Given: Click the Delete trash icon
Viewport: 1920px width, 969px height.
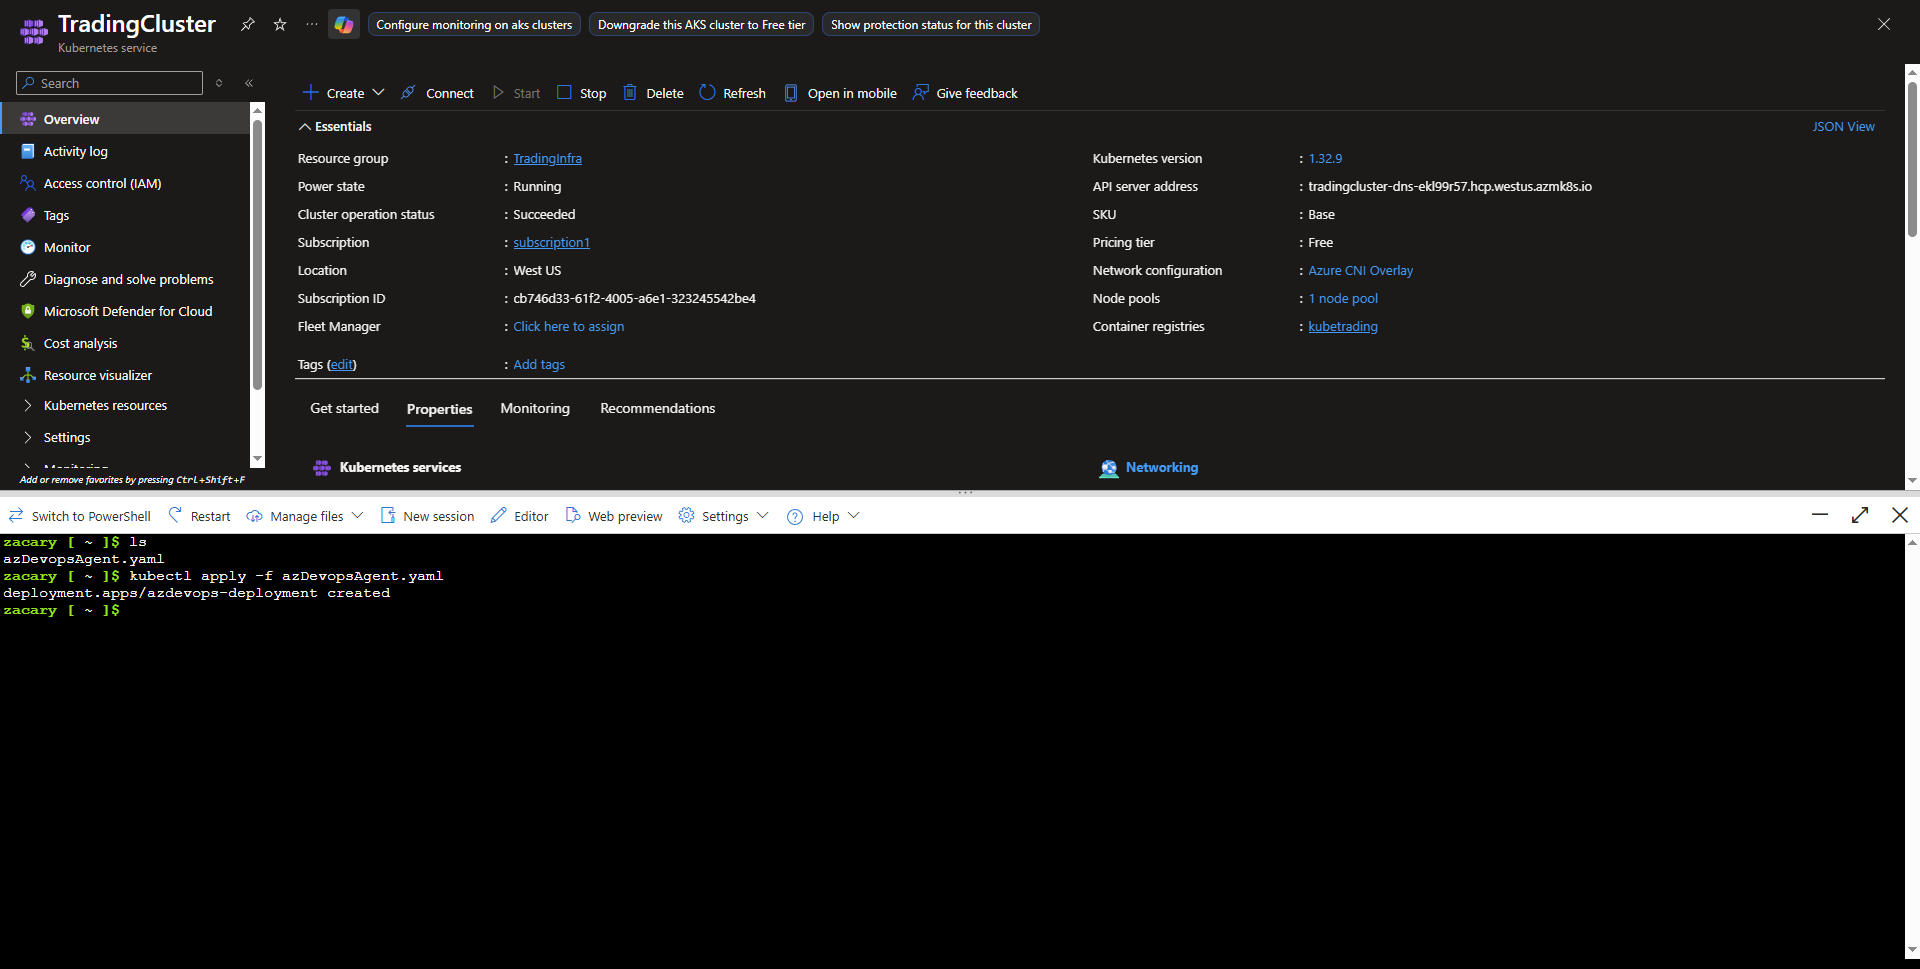Looking at the screenshot, I should [x=630, y=93].
